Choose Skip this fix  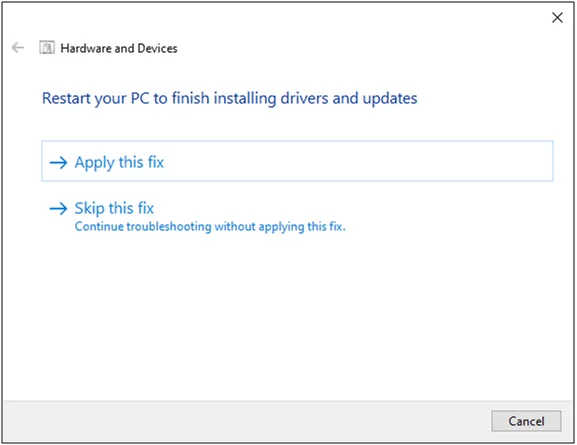click(114, 208)
